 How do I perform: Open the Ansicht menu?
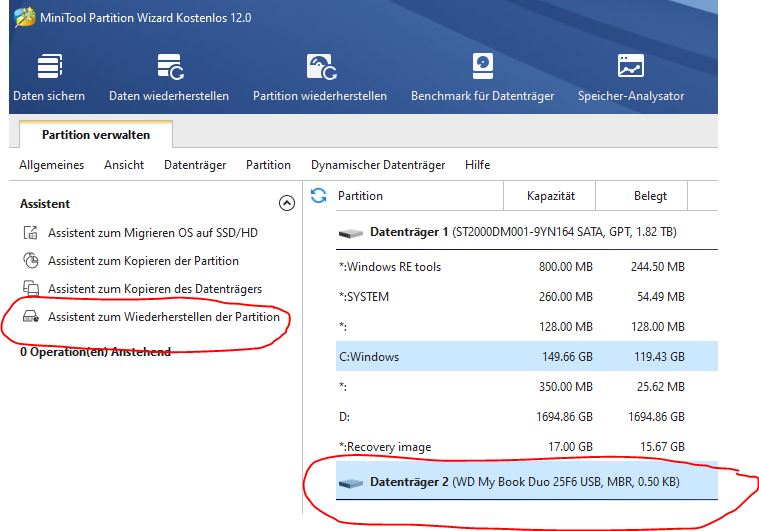124,165
